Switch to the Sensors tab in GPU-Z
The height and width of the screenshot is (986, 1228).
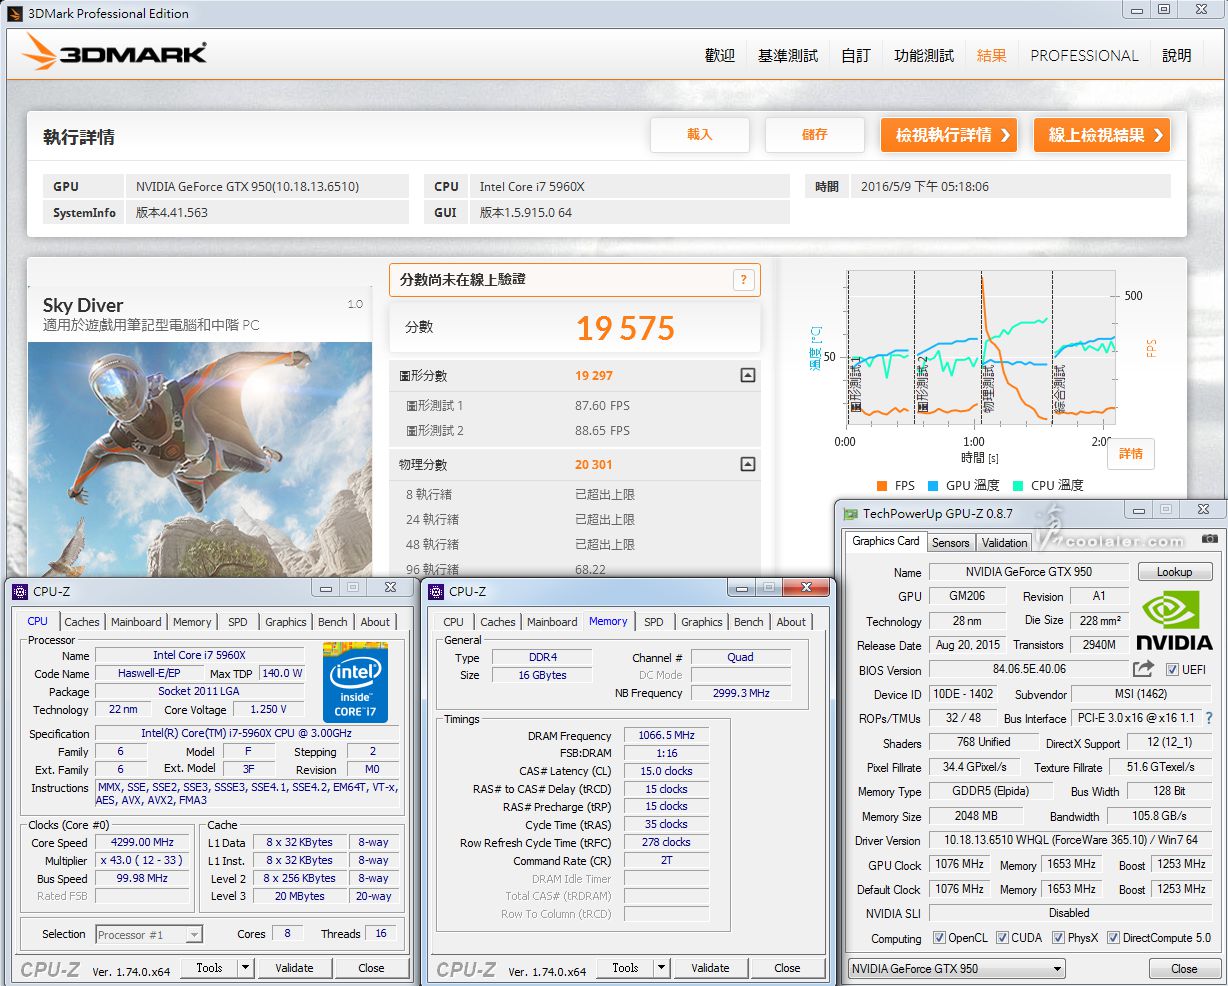coord(951,543)
